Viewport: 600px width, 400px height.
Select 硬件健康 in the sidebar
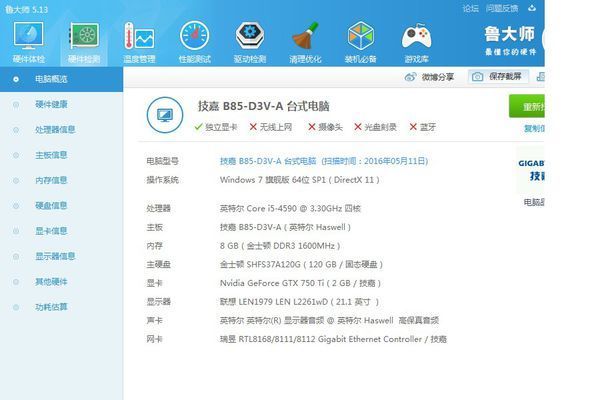(x=51, y=104)
